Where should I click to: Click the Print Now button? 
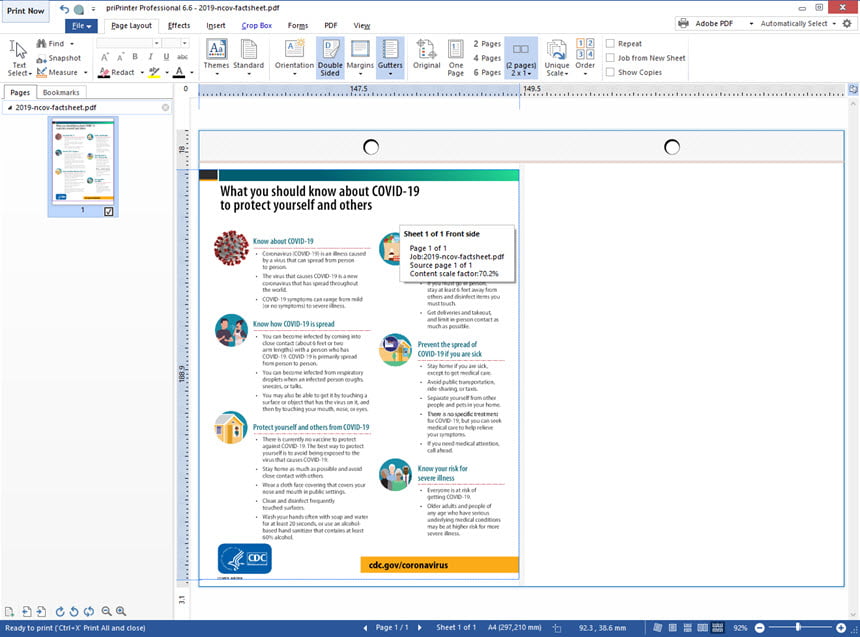pyautogui.click(x=25, y=11)
